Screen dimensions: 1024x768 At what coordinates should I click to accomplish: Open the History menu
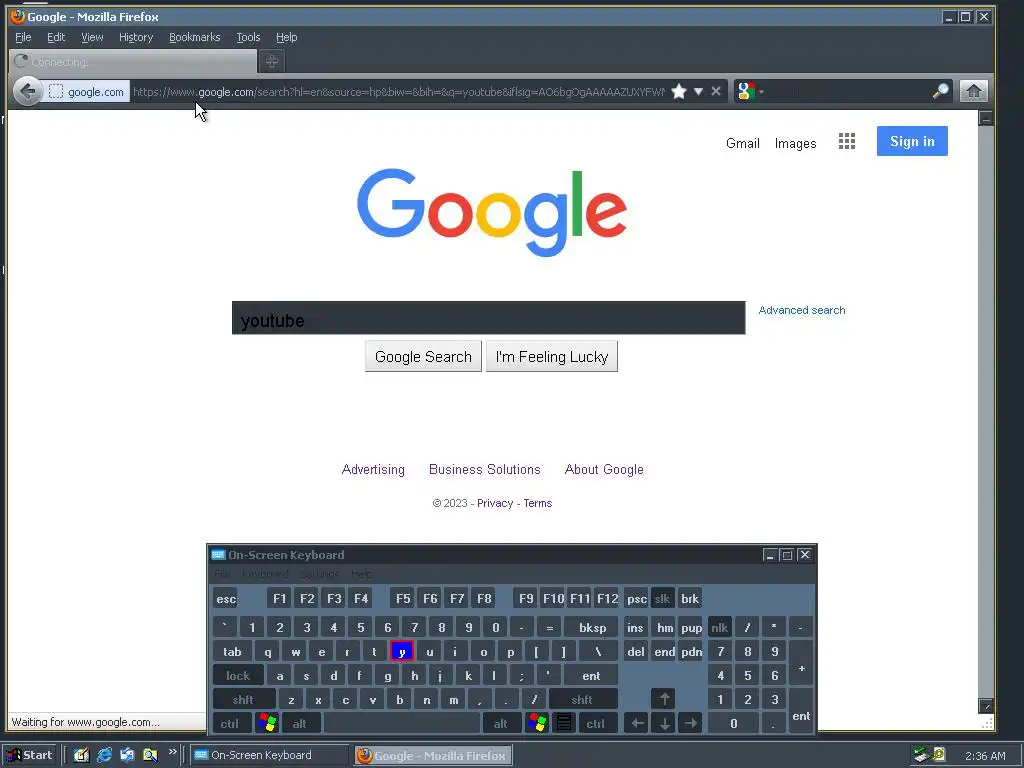(136, 37)
